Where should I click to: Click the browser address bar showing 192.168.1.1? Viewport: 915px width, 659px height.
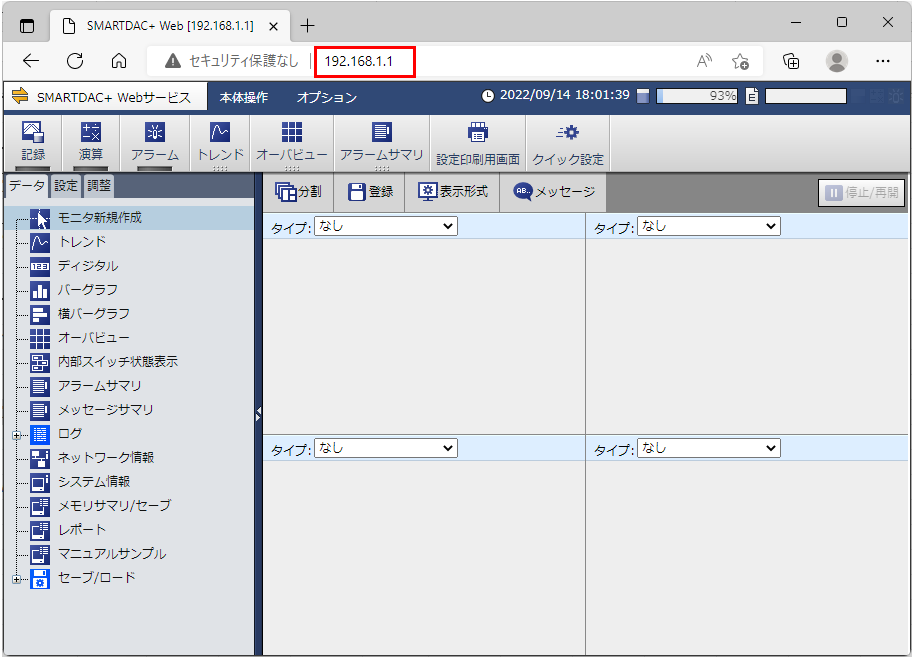[x=364, y=61]
